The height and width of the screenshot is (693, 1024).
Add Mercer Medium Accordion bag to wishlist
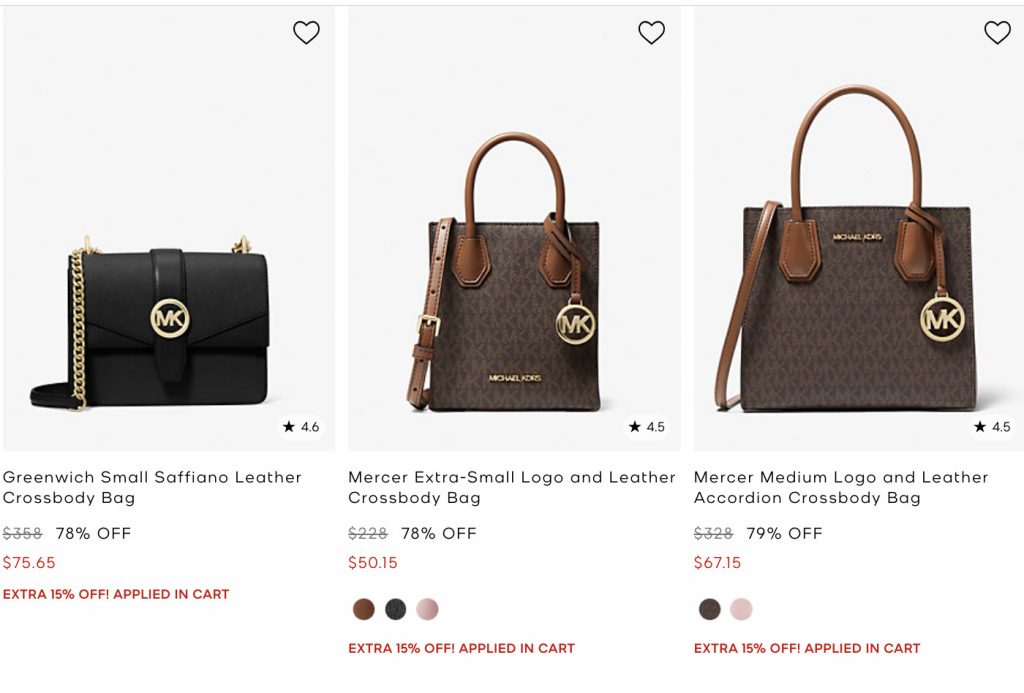coord(997,33)
